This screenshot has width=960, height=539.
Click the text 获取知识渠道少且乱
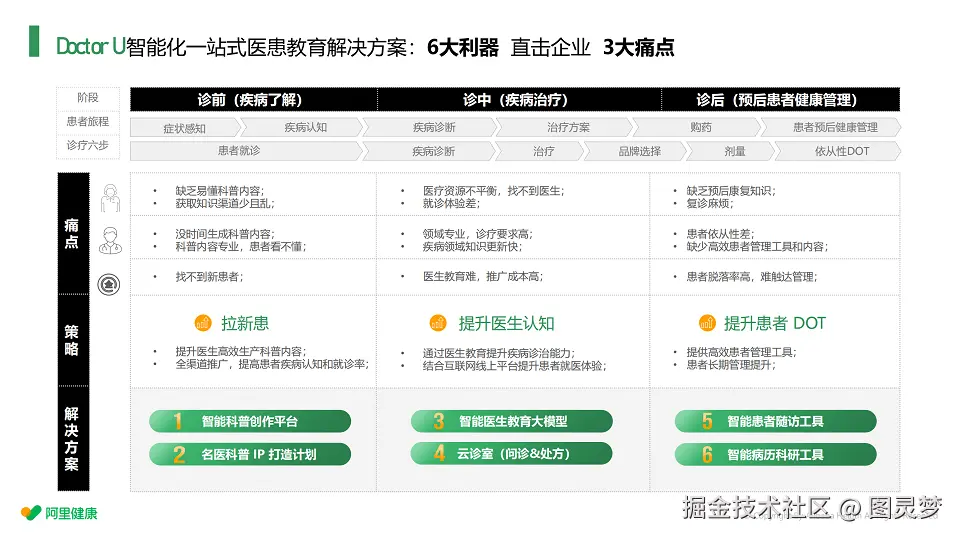223,203
